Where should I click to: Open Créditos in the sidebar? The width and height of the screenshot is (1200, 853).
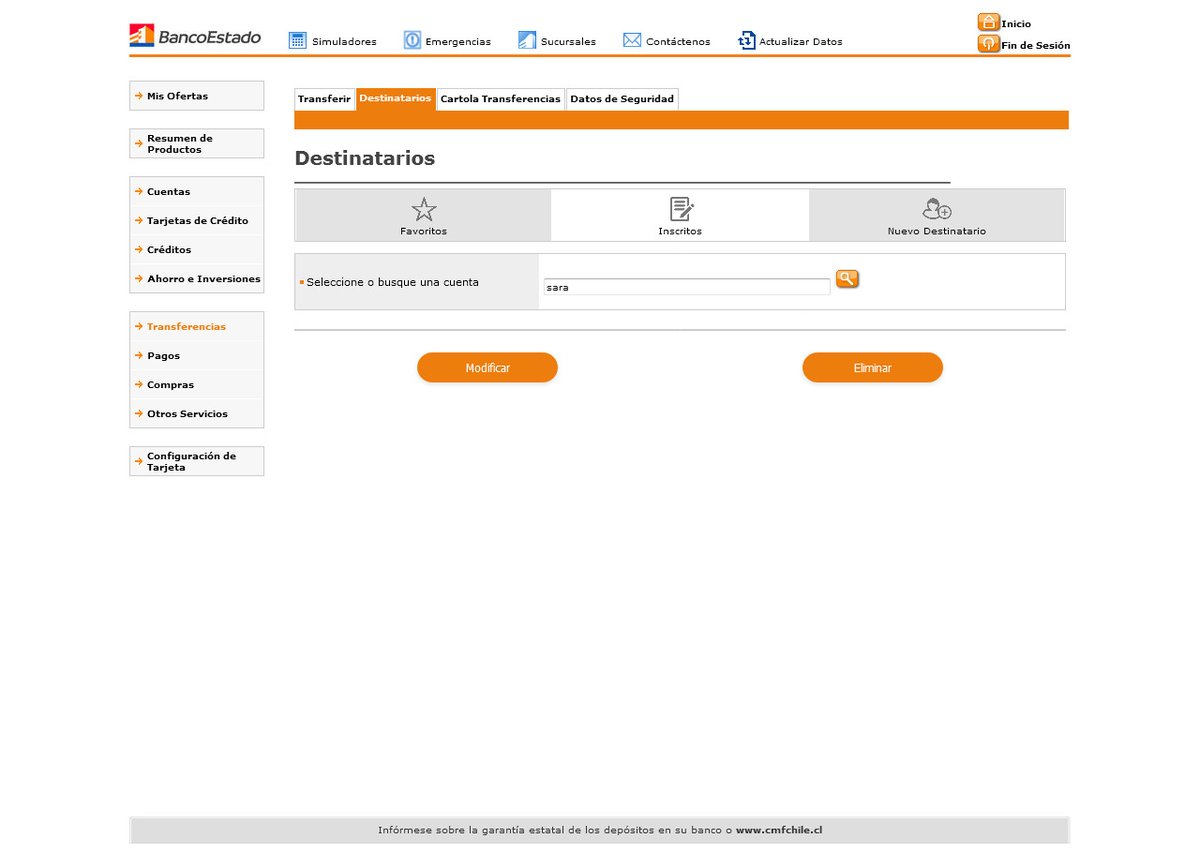coord(197,250)
